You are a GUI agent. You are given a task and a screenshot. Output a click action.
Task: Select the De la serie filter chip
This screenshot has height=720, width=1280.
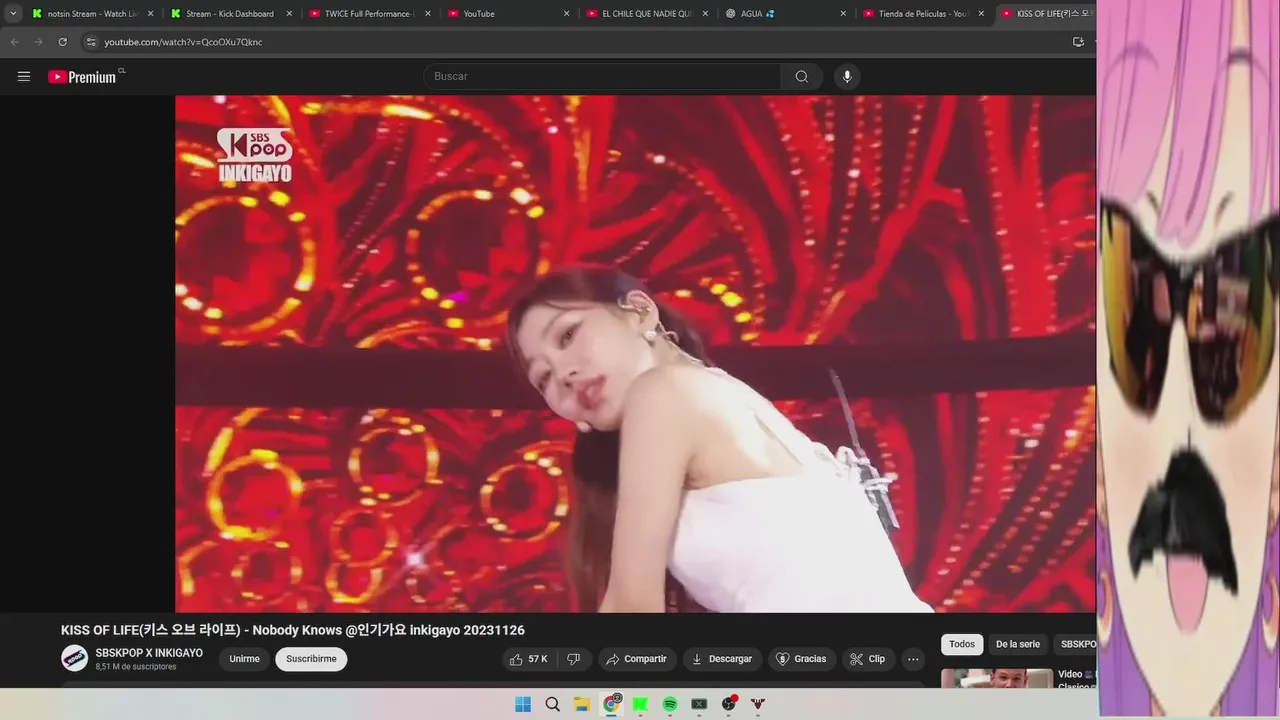tap(1018, 645)
